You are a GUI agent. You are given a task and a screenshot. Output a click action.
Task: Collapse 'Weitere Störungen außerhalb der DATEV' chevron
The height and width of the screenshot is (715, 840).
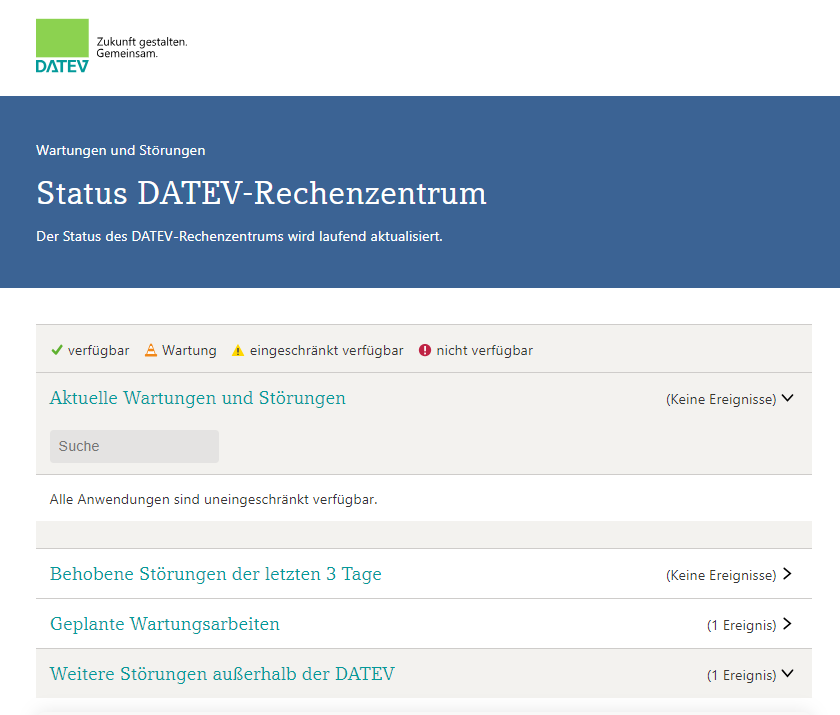(x=788, y=673)
